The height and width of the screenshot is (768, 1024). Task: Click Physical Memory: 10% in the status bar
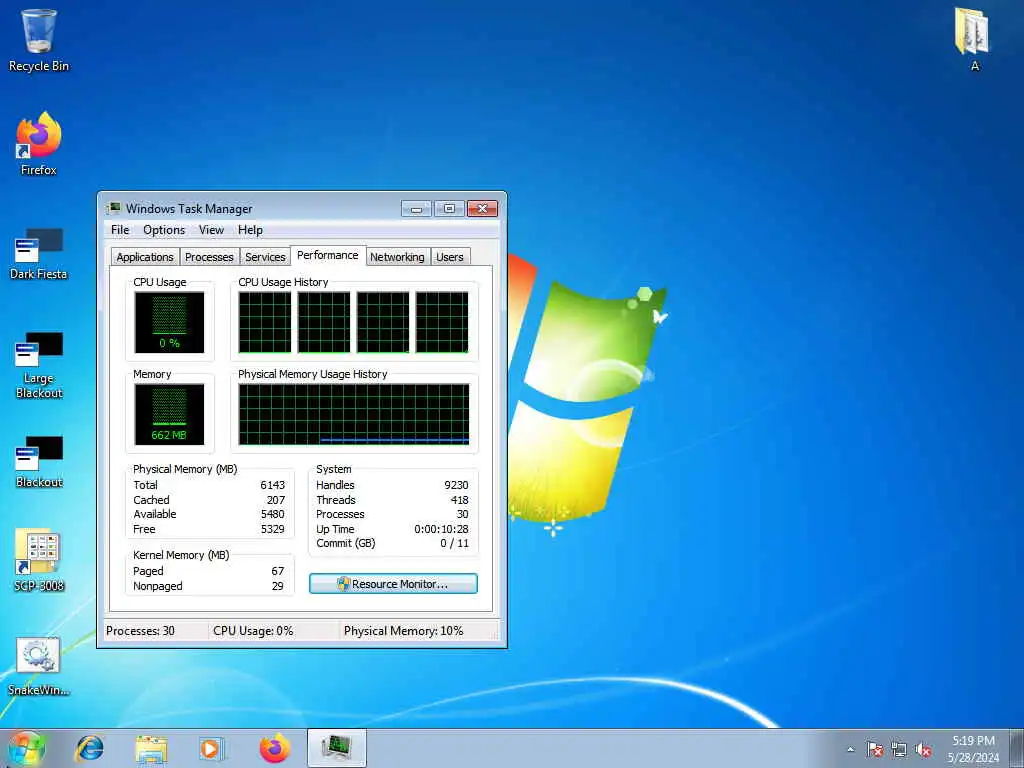point(404,631)
